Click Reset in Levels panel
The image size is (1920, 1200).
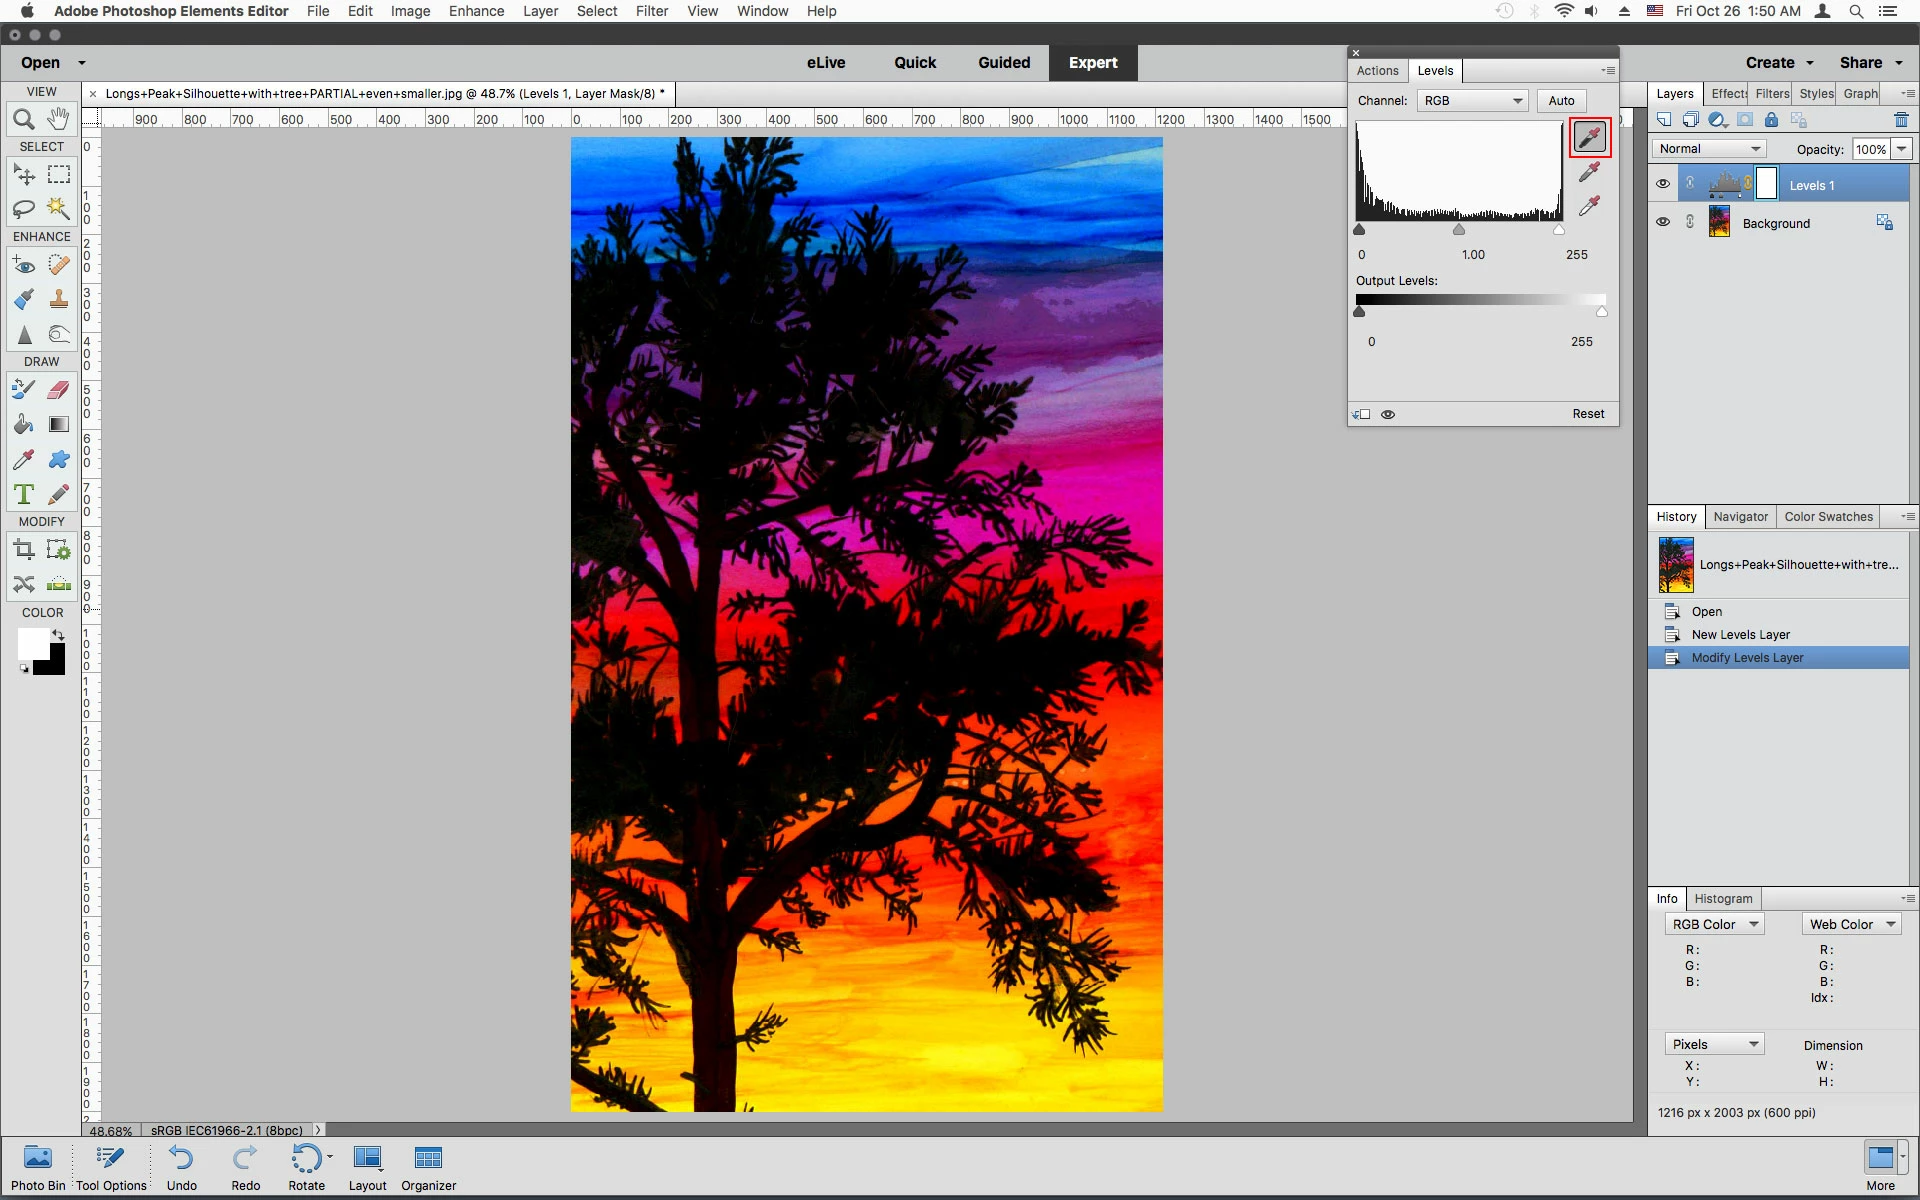1587,414
